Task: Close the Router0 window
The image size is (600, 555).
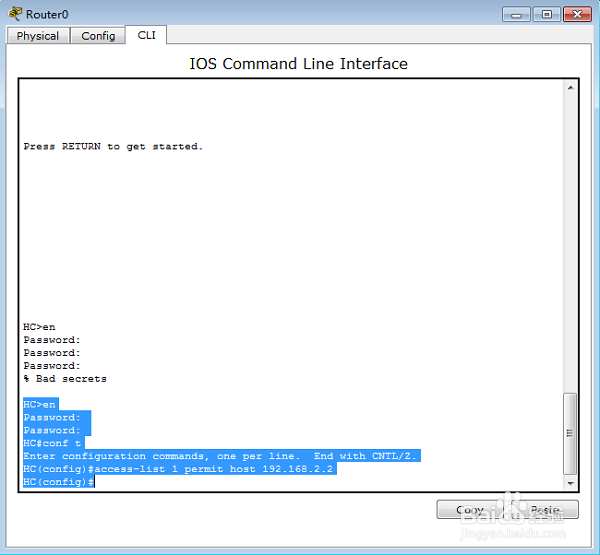Action: (x=577, y=15)
